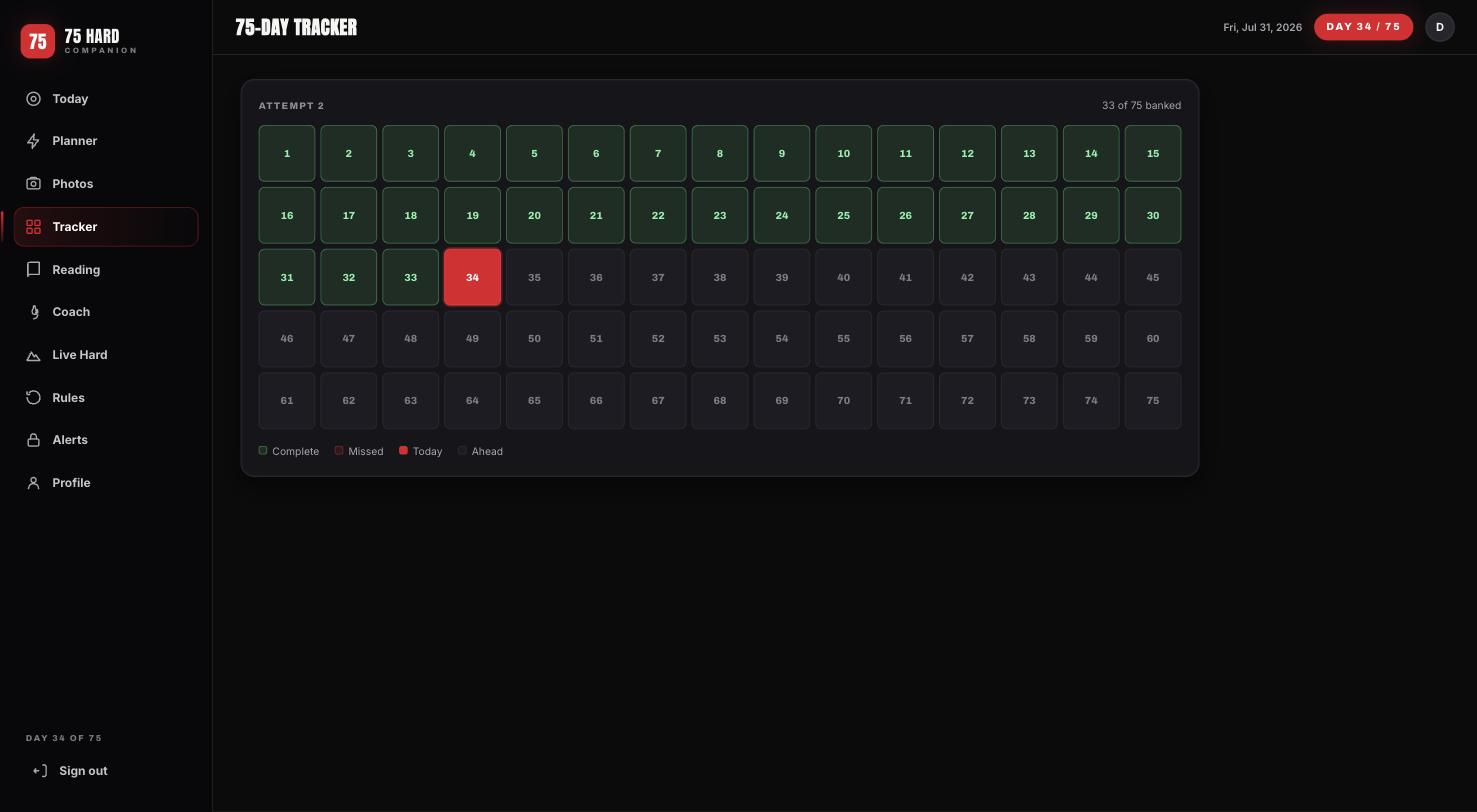This screenshot has height=812, width=1477.
Task: Click the '75 HARD COMPANION' app title
Action: [100, 41]
